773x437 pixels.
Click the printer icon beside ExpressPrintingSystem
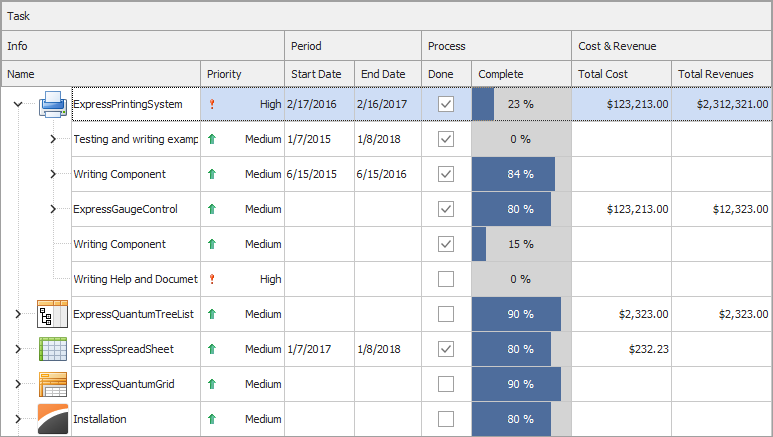pos(52,104)
